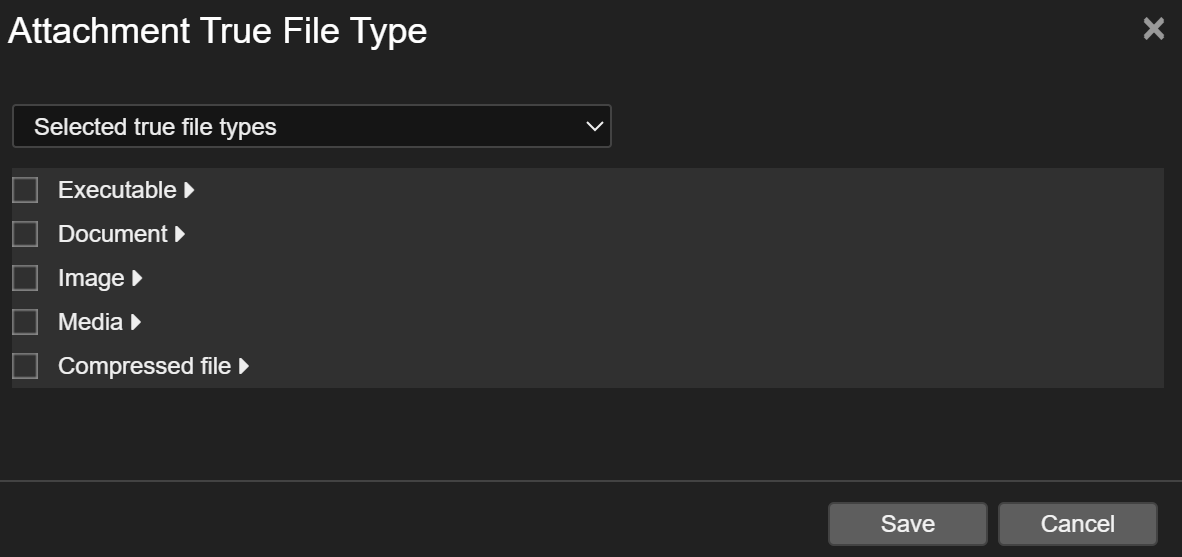Expand the Compressed file arrow

[243, 366]
